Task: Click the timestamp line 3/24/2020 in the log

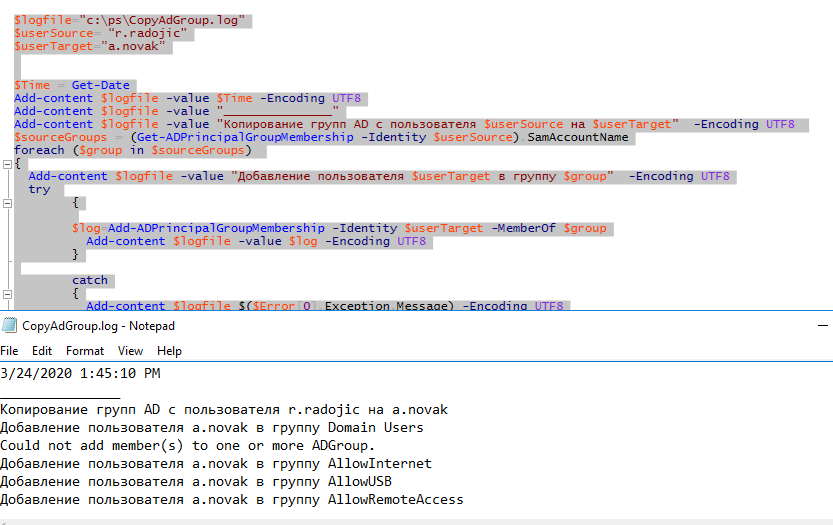Action: pyautogui.click(x=80, y=374)
